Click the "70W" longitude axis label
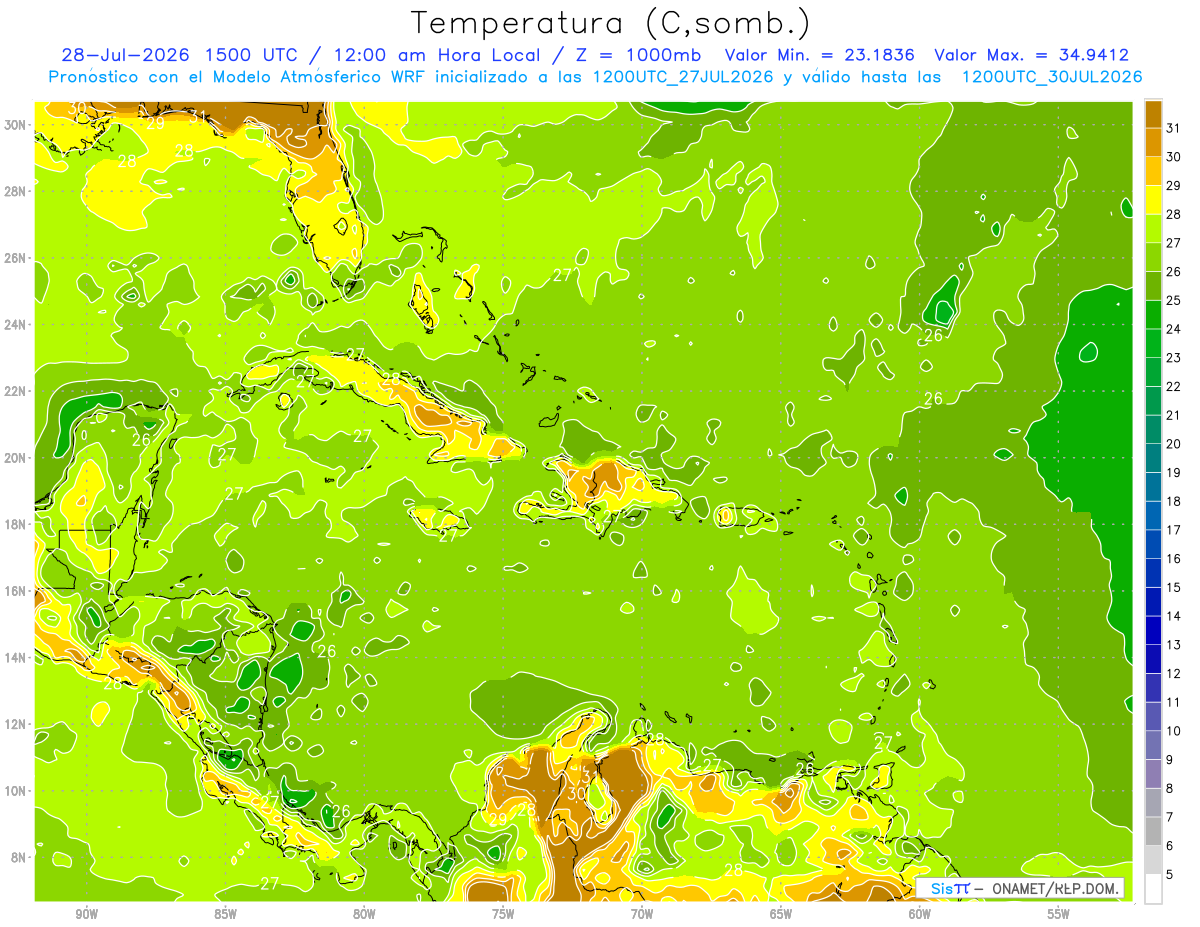This screenshot has height=927, width=1200. pyautogui.click(x=642, y=914)
